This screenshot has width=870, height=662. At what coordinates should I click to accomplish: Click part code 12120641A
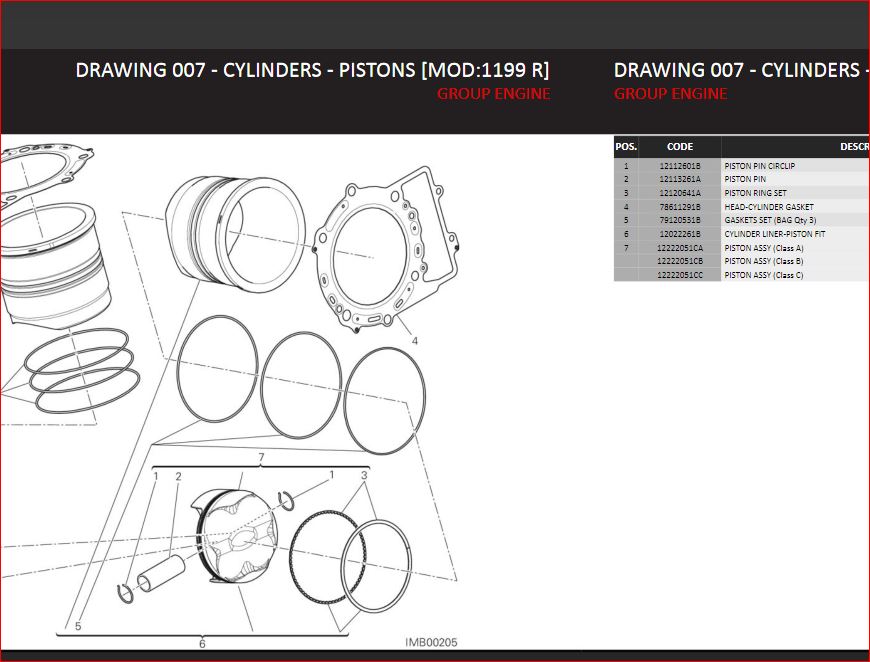[x=679, y=193]
